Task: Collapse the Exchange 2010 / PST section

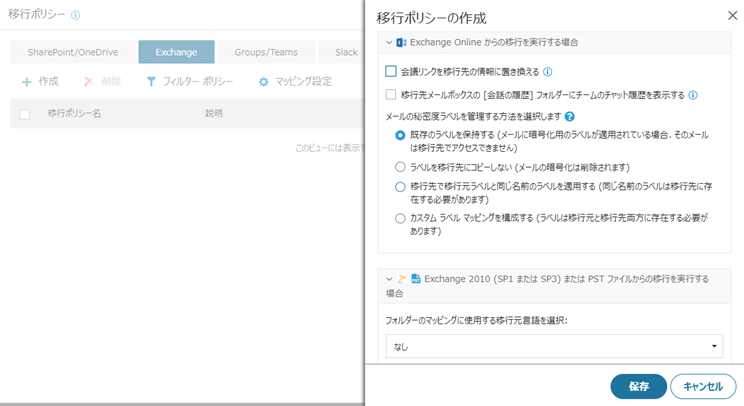Action: click(389, 279)
